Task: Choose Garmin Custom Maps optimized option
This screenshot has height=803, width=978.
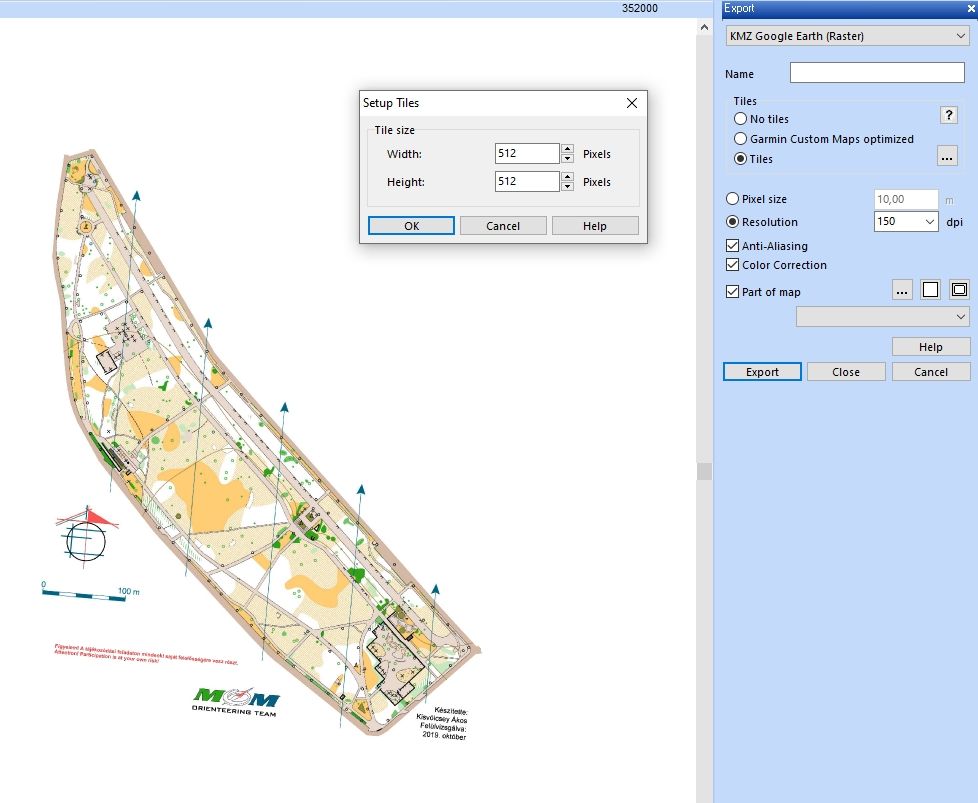Action: (741, 139)
